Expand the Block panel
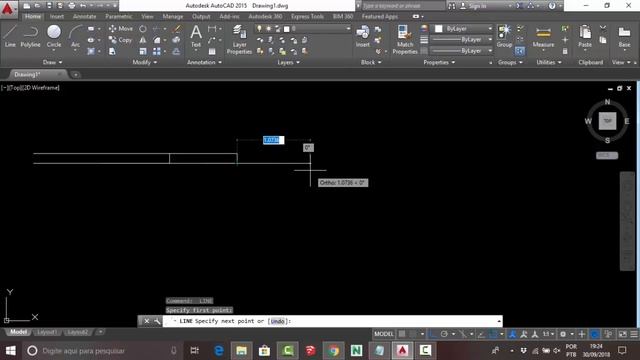 pyautogui.click(x=371, y=62)
